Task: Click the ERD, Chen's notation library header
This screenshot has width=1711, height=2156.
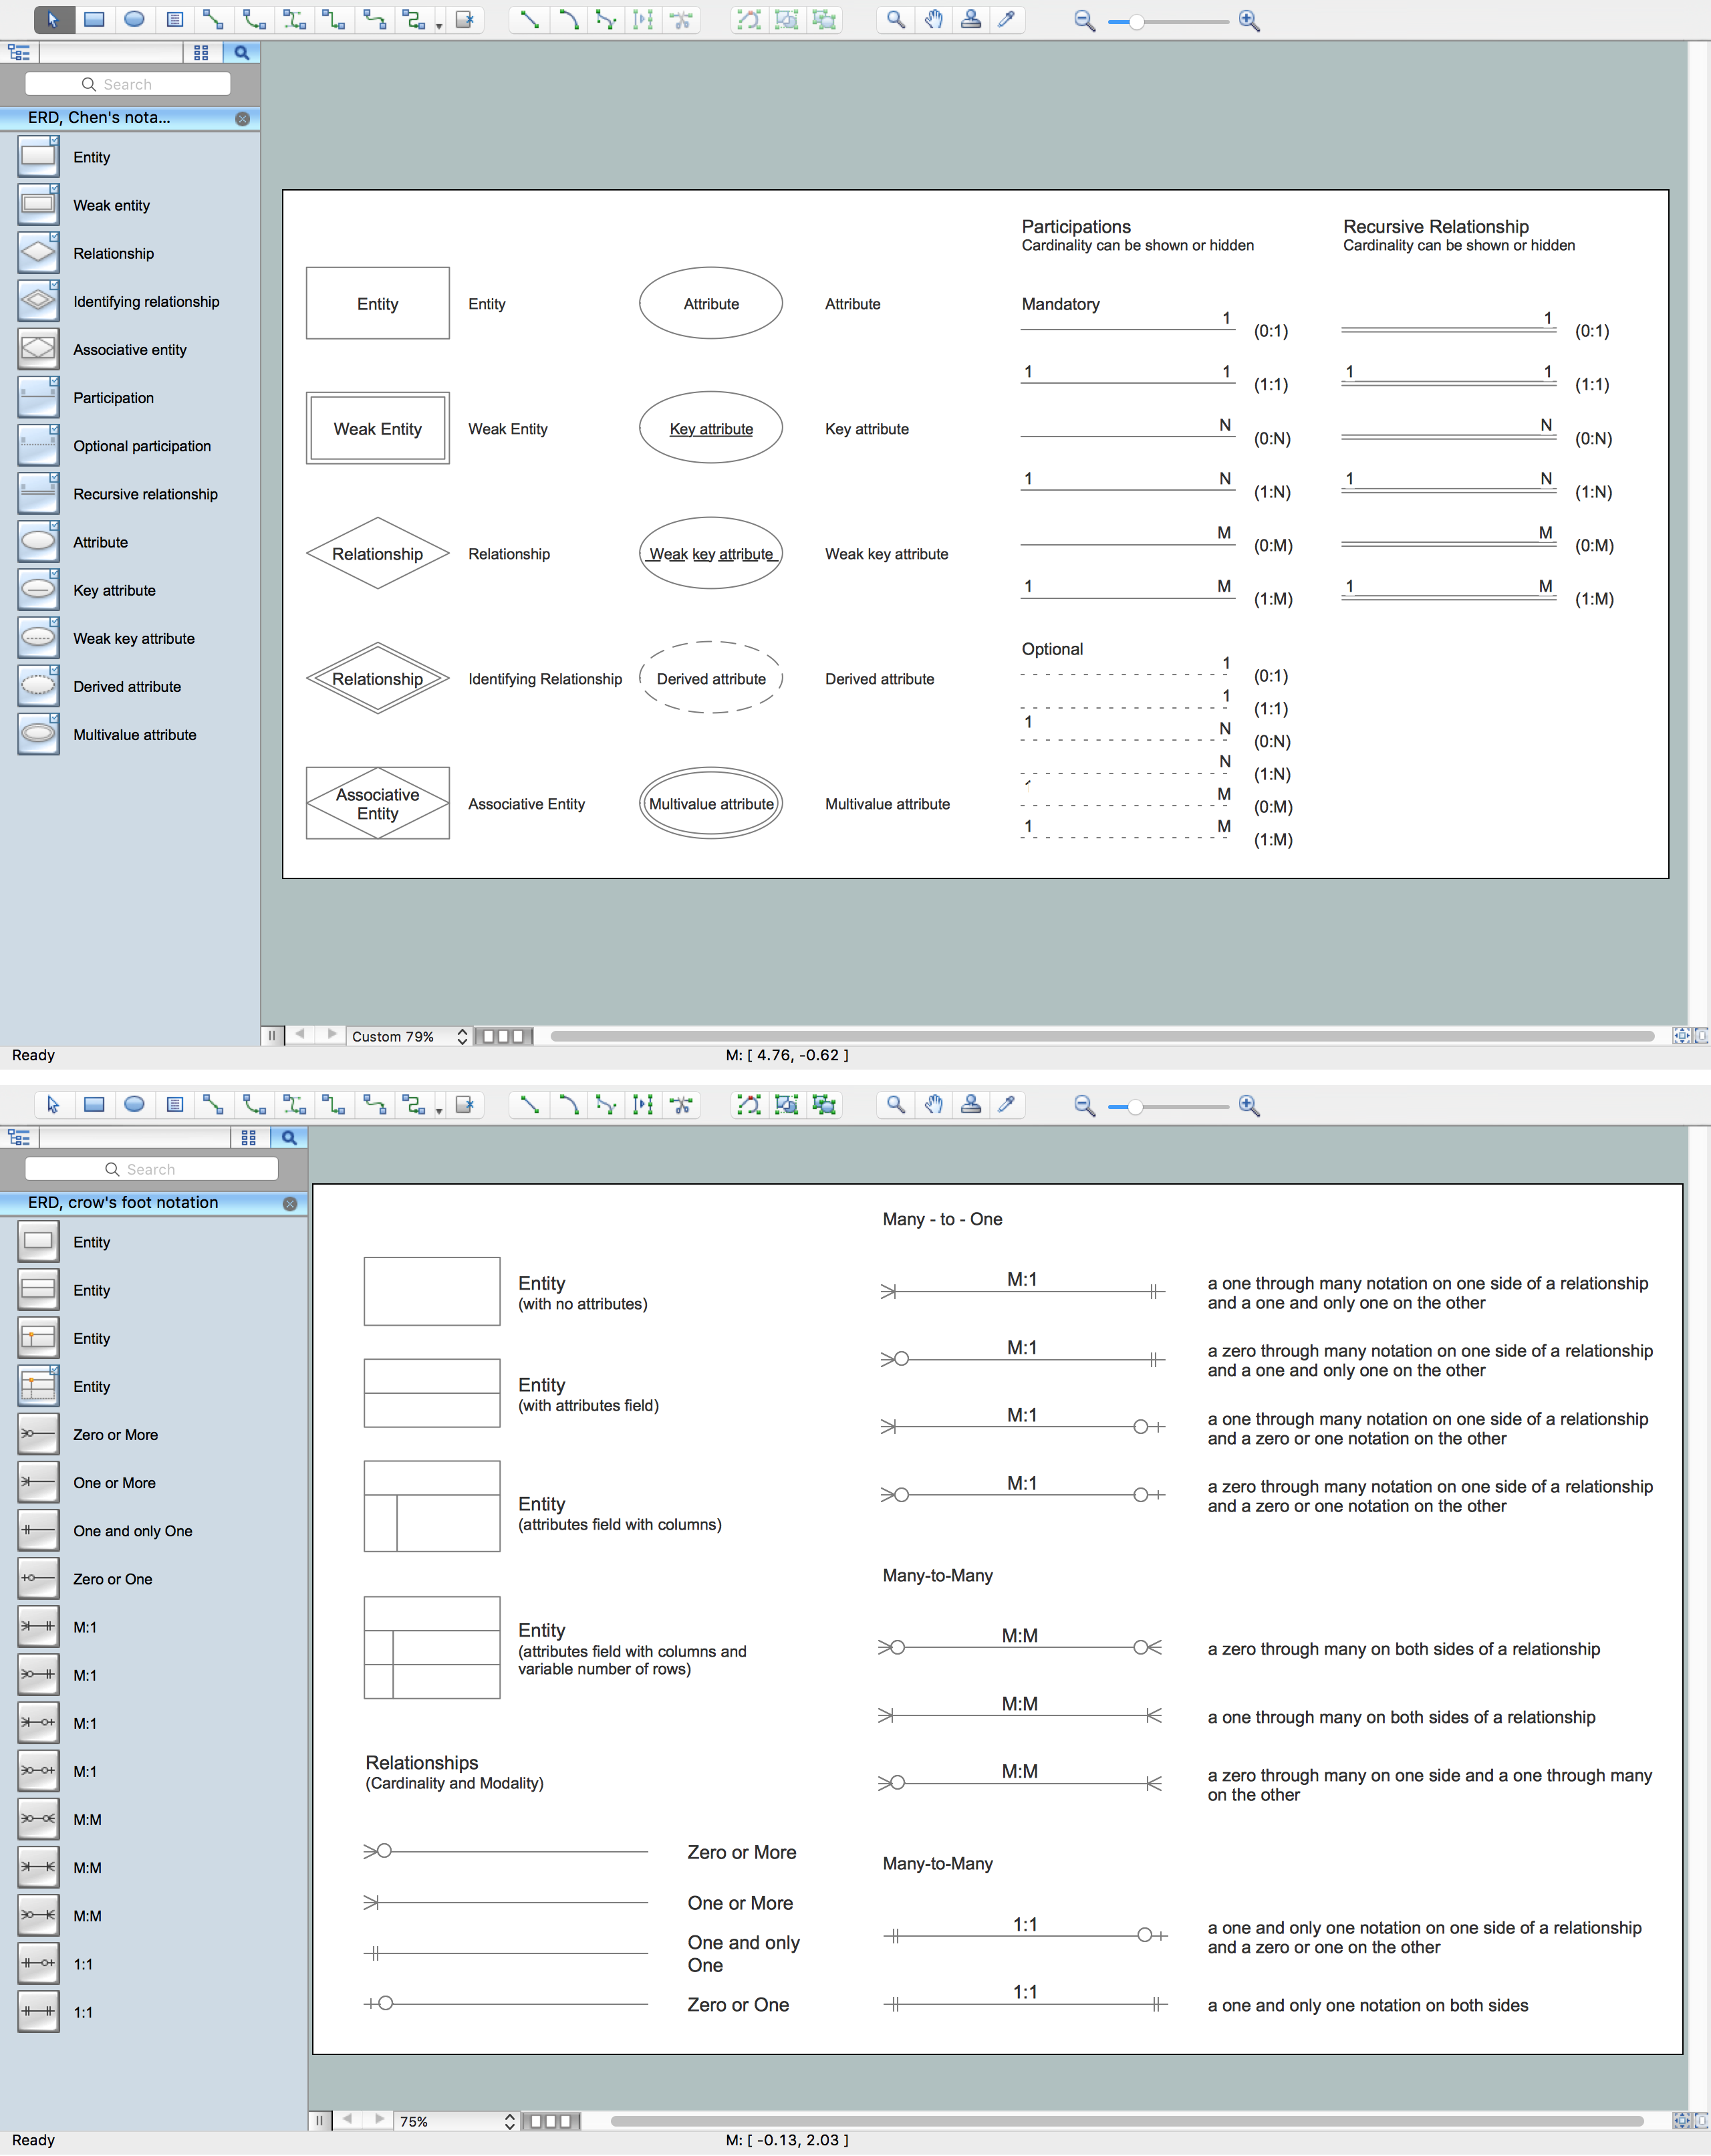Action: [100, 118]
